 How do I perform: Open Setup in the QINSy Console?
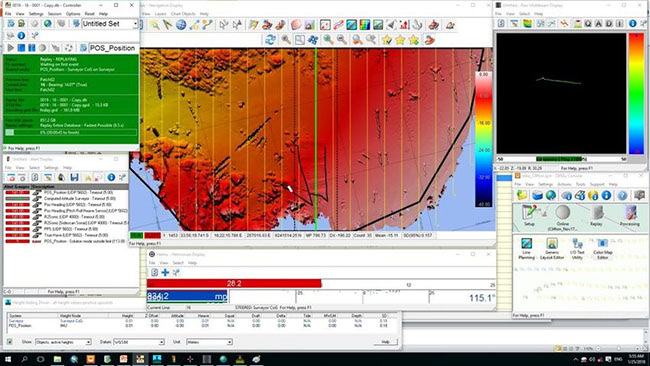(x=529, y=215)
